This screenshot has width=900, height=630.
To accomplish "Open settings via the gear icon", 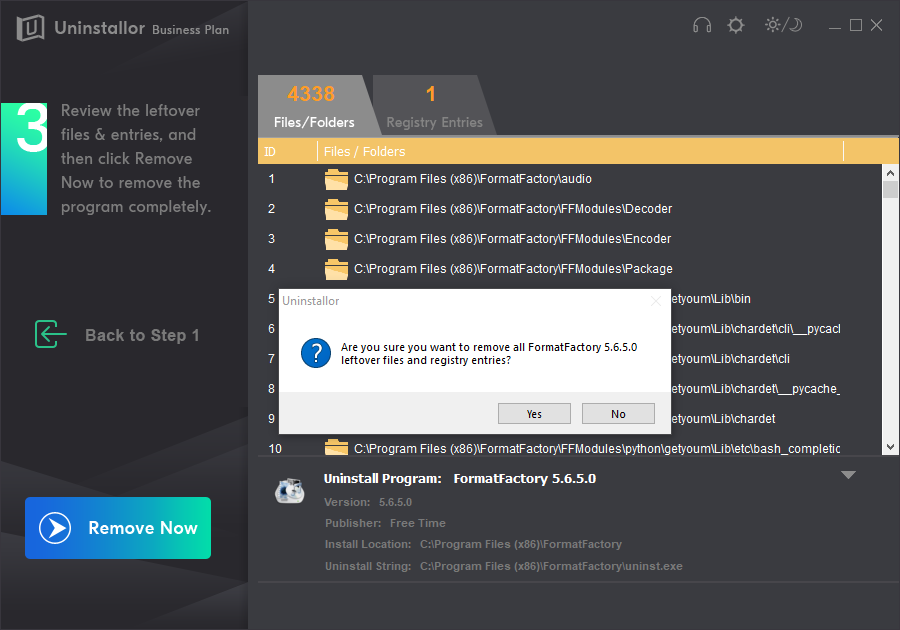I will (736, 25).
